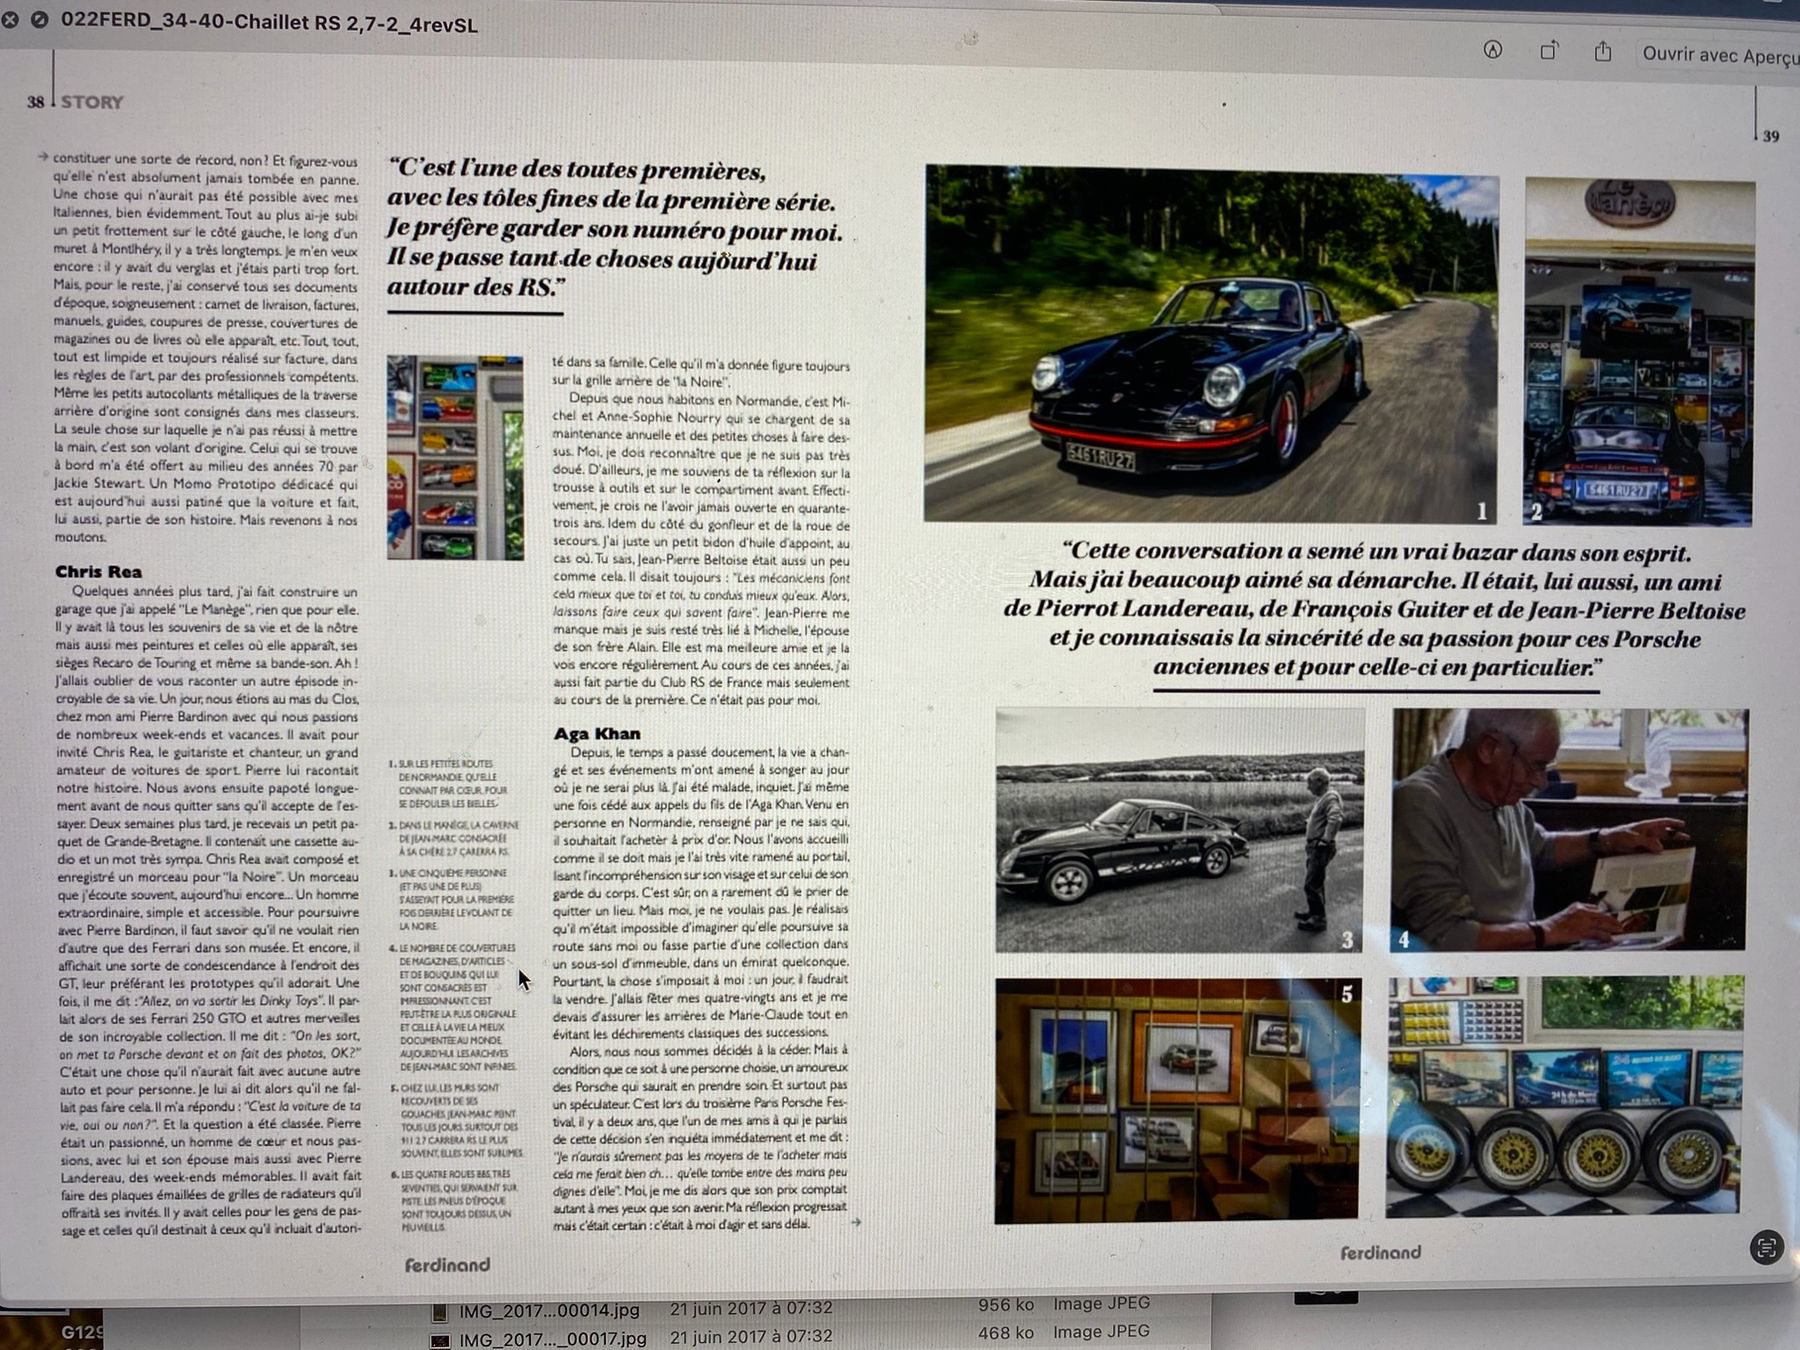This screenshot has height=1350, width=1800.
Task: Click photo 1 of black Porsche on road
Action: pos(1210,343)
